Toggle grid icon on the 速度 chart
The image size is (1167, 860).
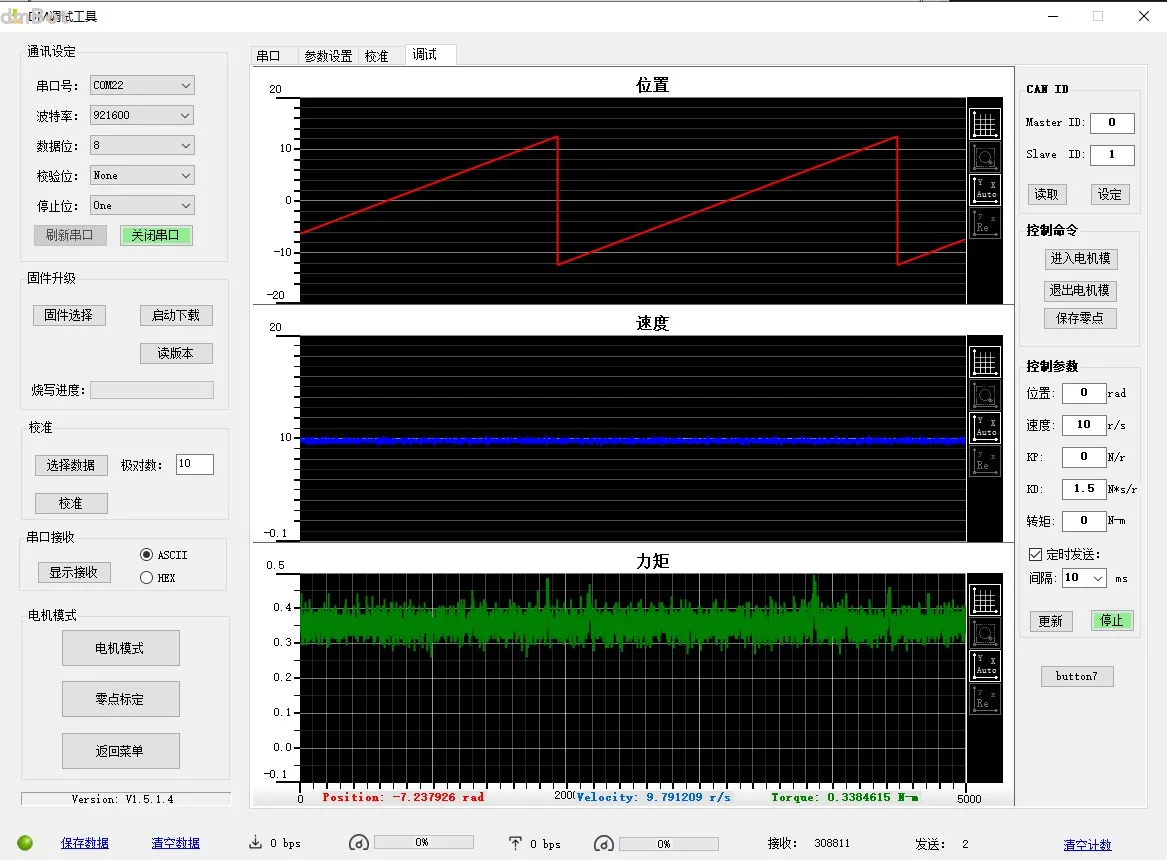coord(984,362)
